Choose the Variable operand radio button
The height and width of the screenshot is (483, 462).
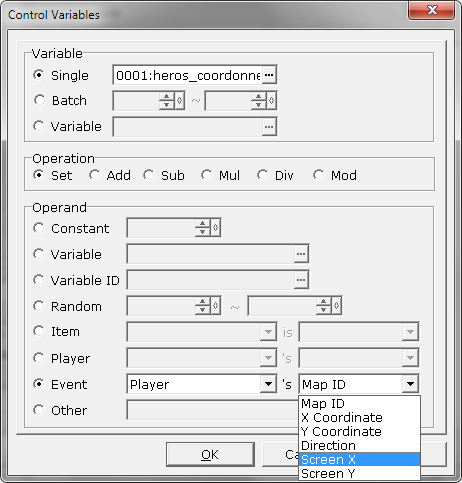[39, 254]
